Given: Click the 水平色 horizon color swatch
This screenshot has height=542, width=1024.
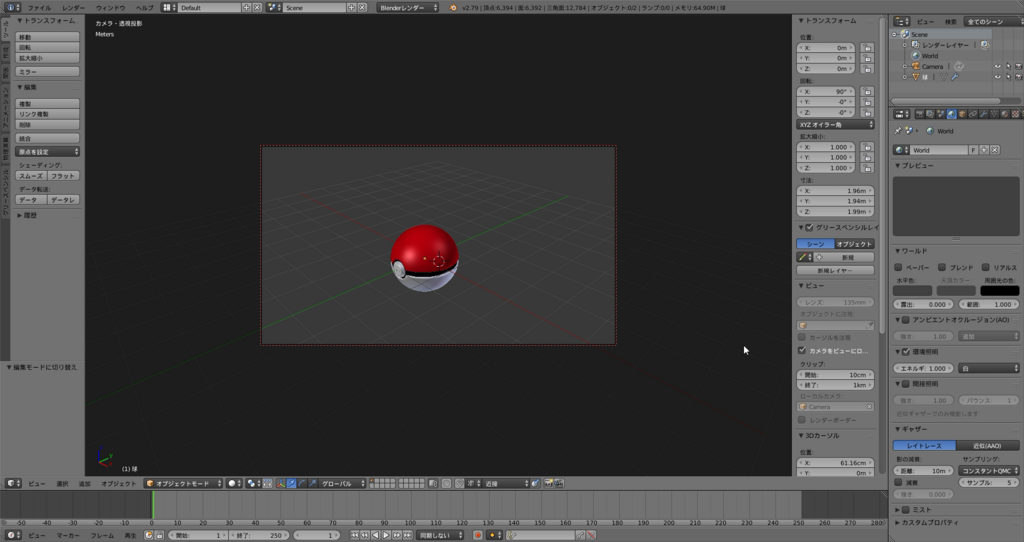Looking at the screenshot, I should point(912,291).
